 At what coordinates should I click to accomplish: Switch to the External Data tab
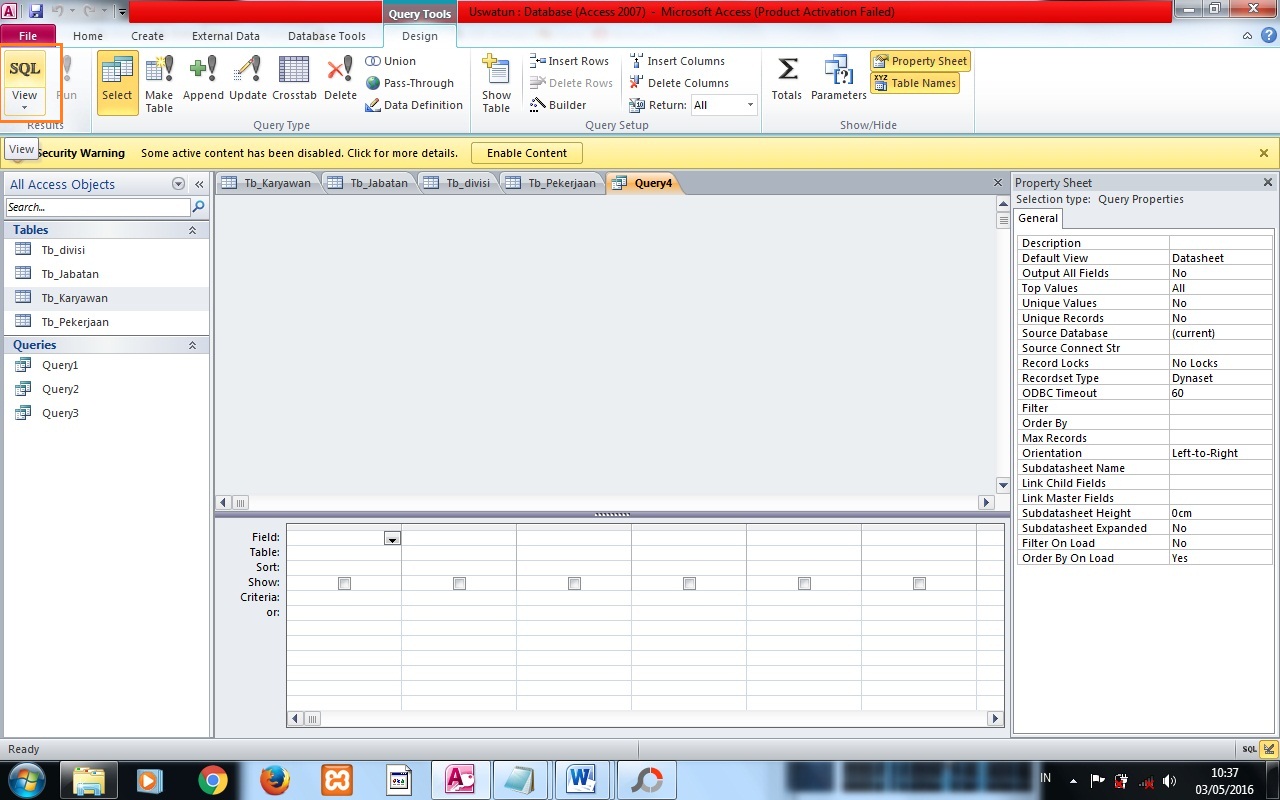pos(226,36)
